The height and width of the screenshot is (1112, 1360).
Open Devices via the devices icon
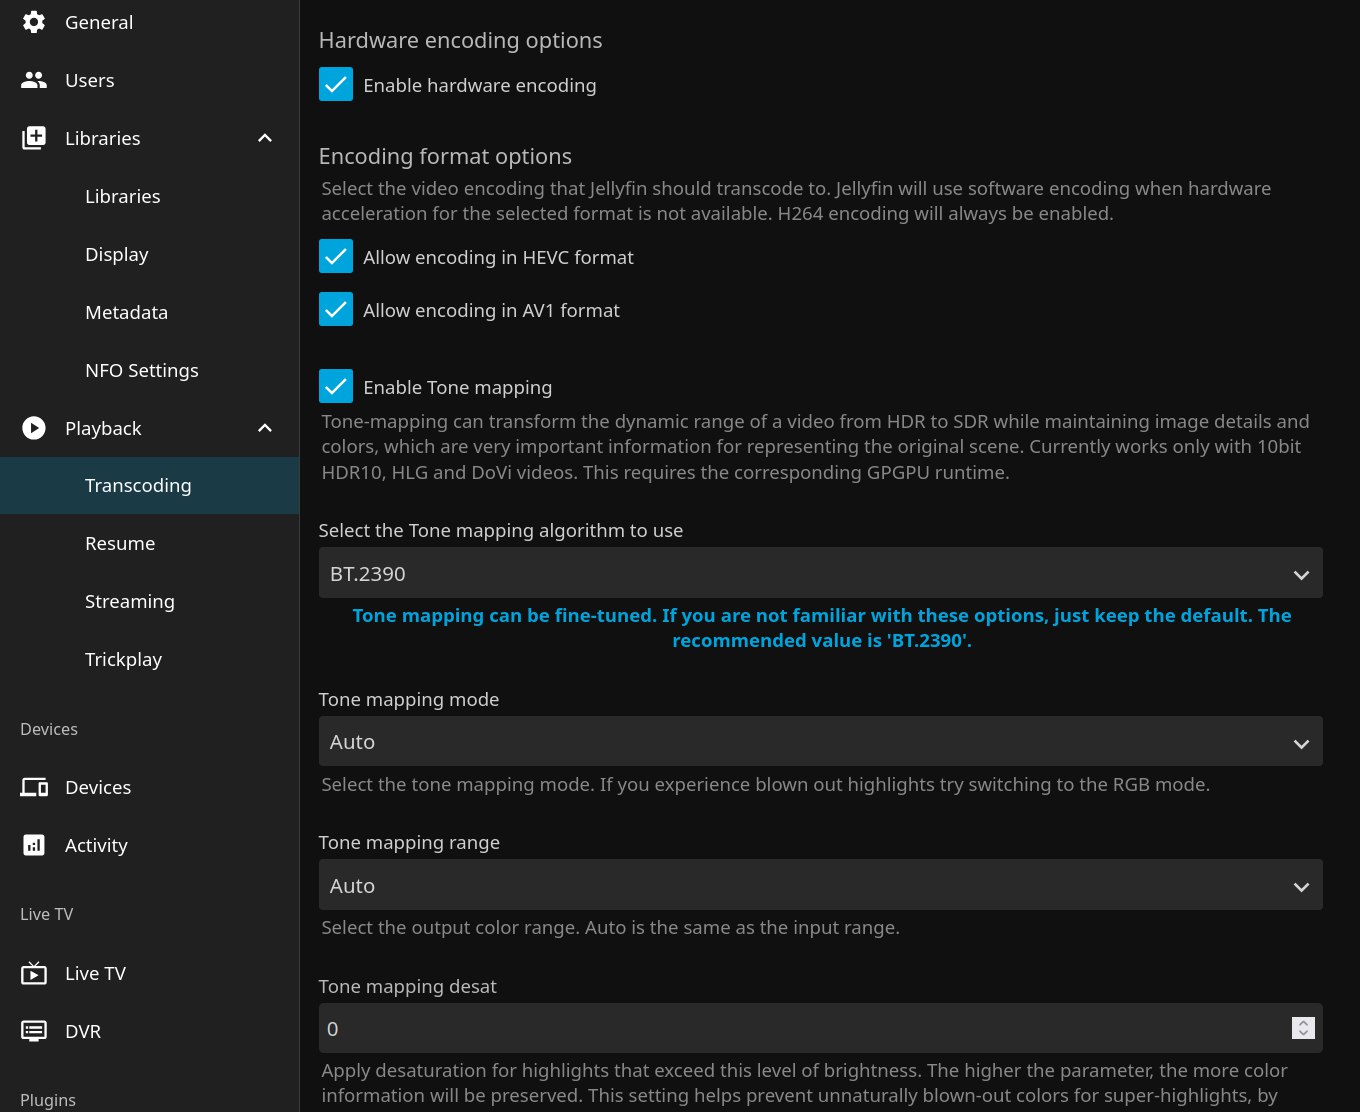34,787
